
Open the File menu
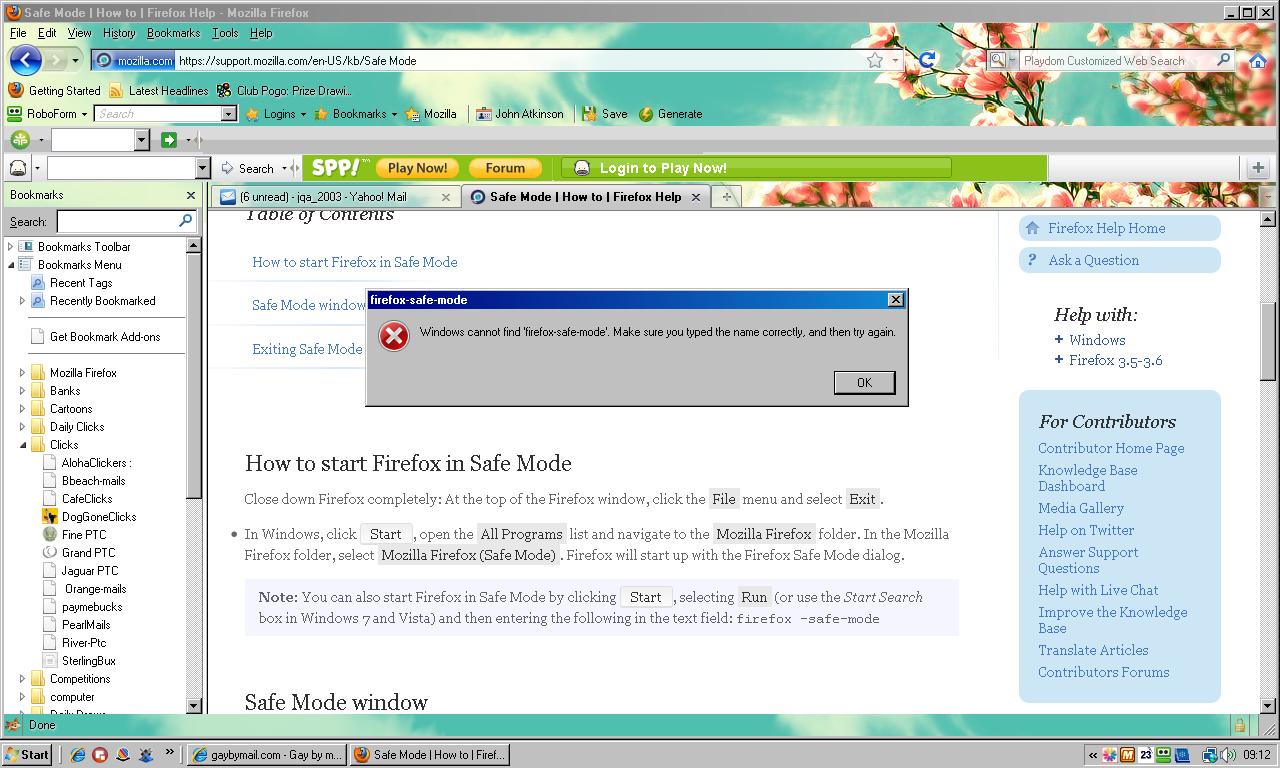point(18,33)
